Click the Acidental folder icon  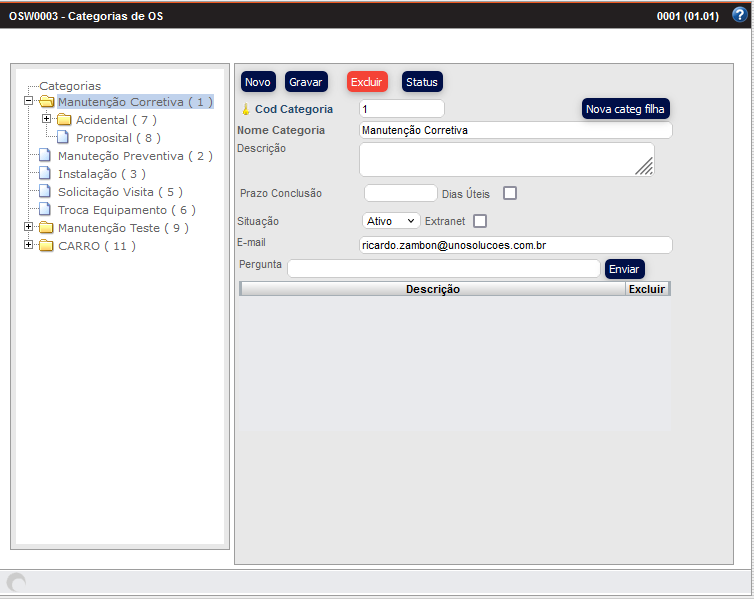coord(64,120)
